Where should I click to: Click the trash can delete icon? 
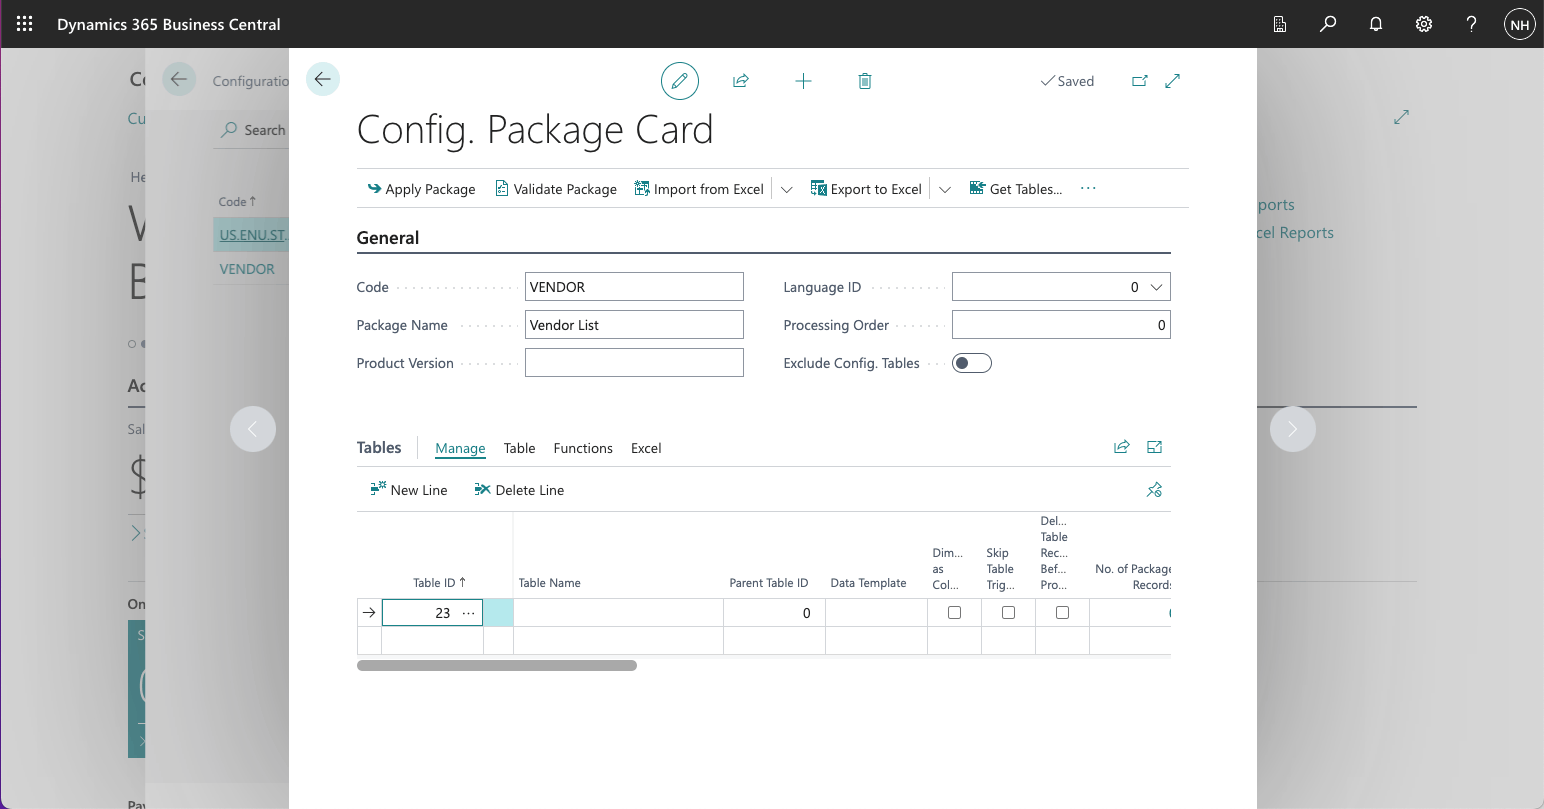pyautogui.click(x=865, y=81)
